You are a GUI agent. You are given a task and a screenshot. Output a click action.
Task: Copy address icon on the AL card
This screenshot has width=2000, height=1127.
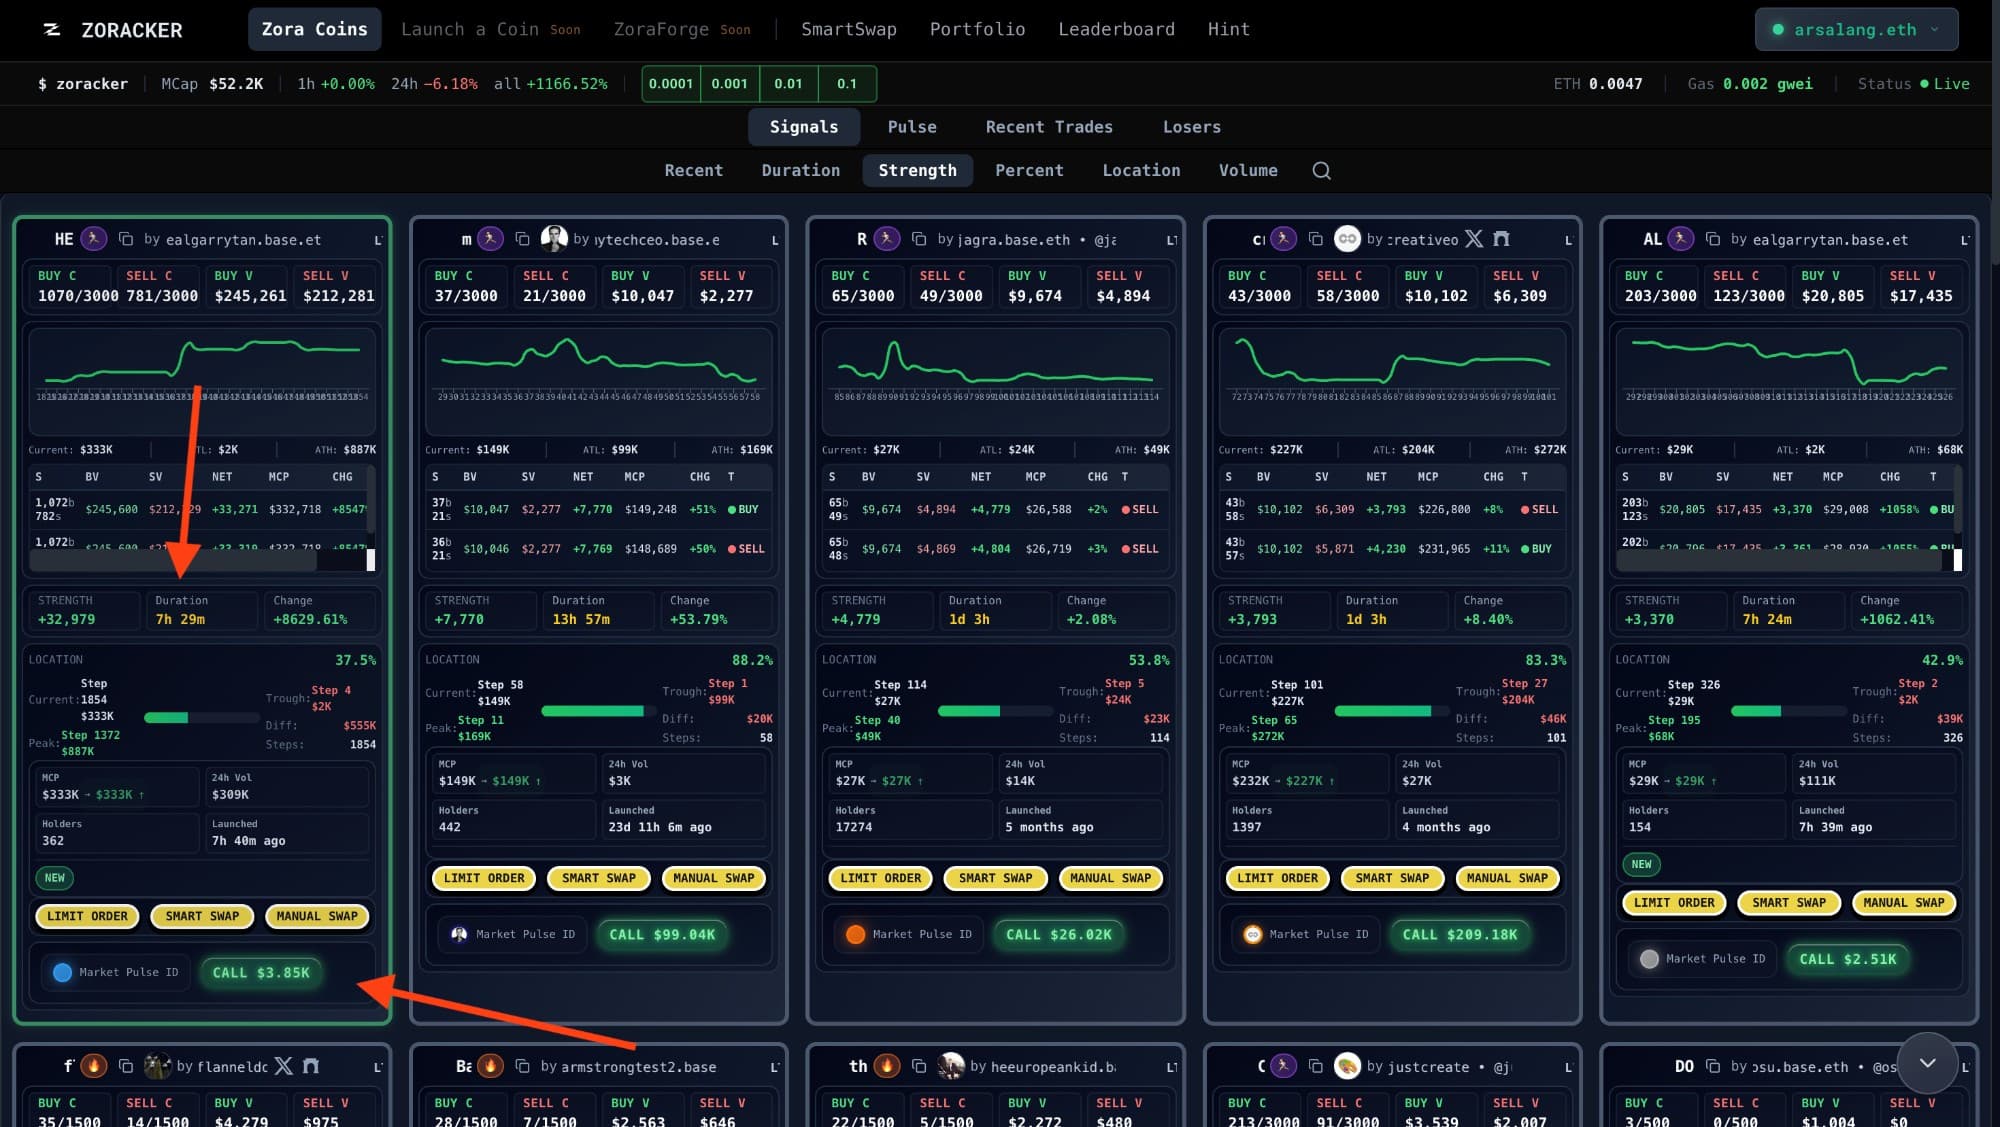click(1712, 239)
